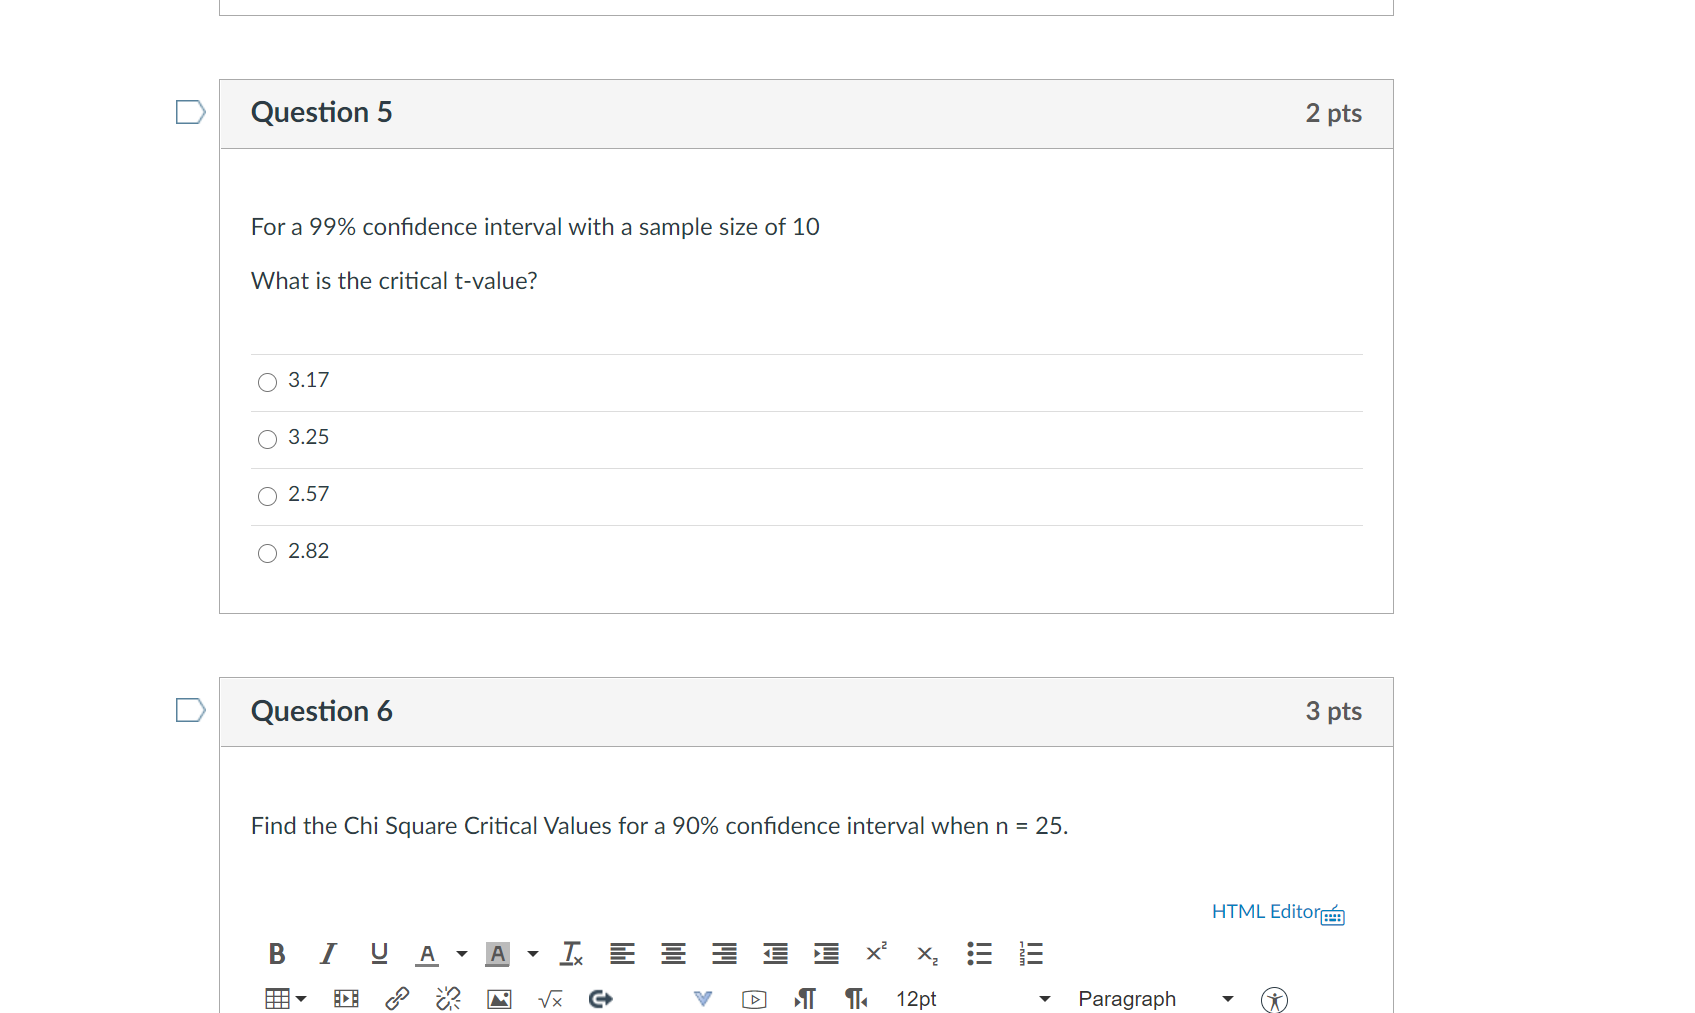Open the Paragraph format dropdown
1695x1013 pixels.
pos(1155,999)
